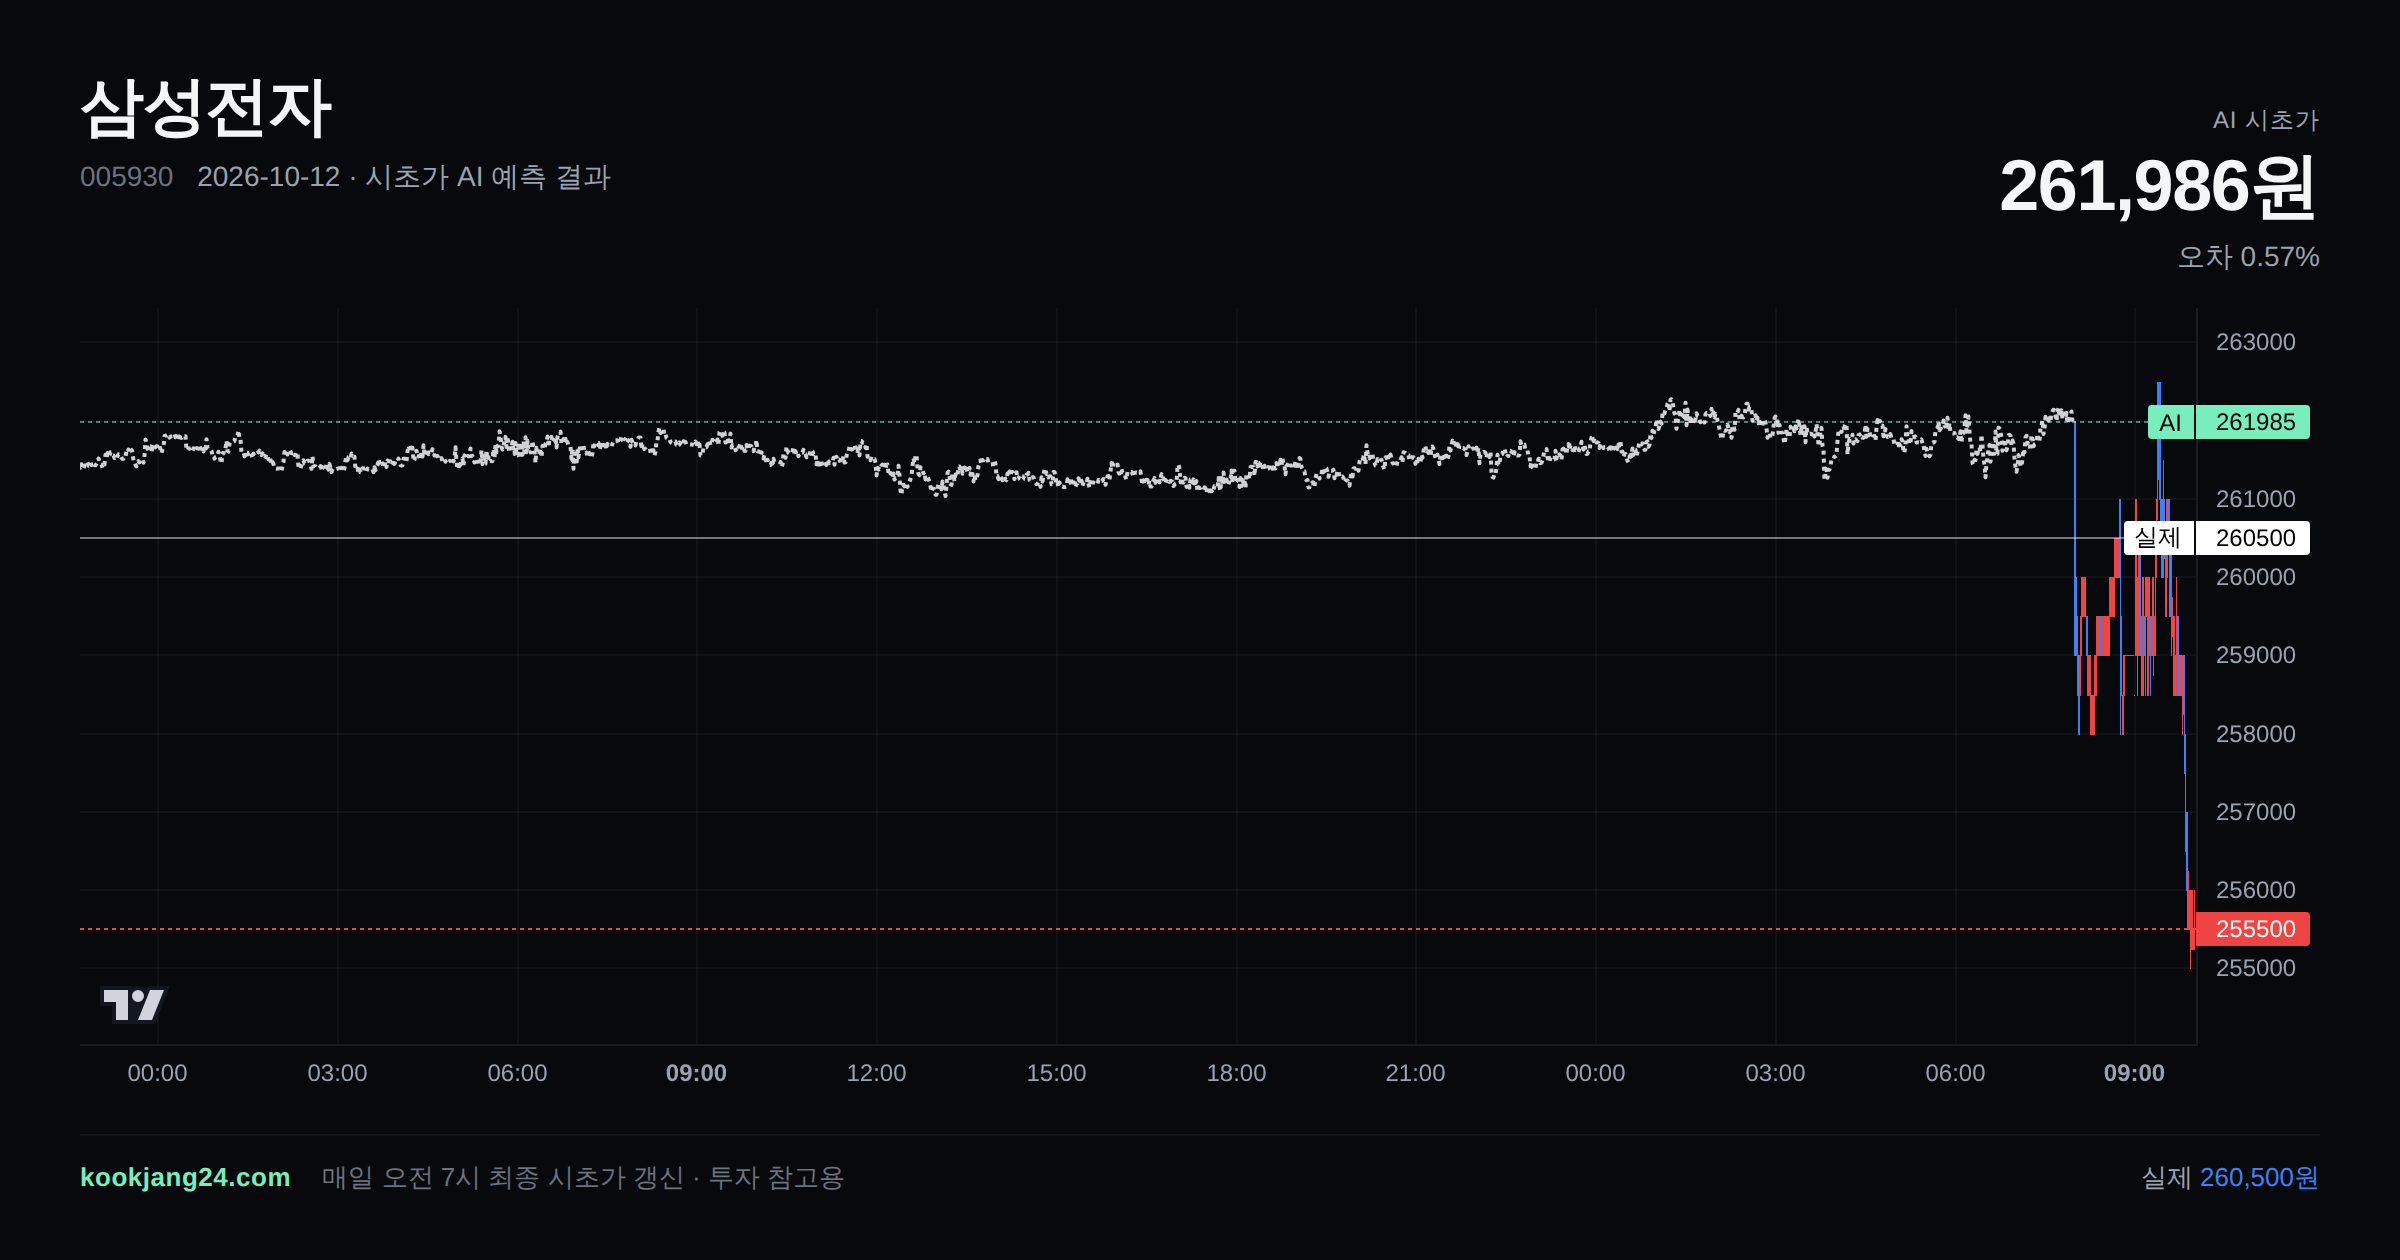Click the 261,986원 predicted price
Viewport: 2400px width, 1260px height.
coord(2158,187)
